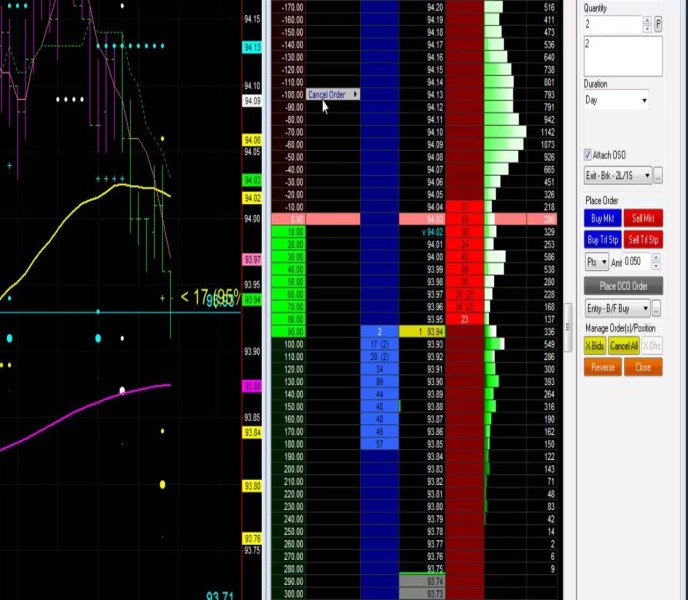Click the red Sell Mkt button

(643, 218)
